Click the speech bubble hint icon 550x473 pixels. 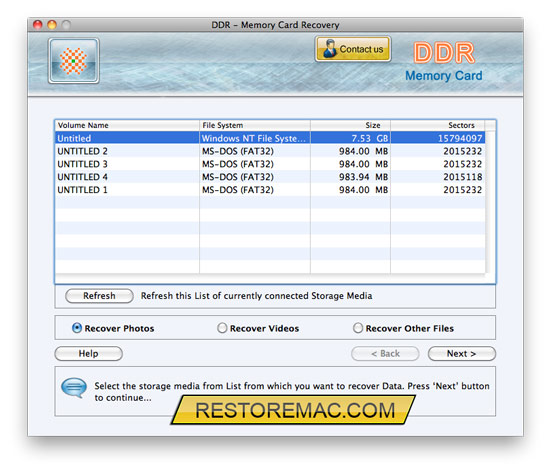[74, 387]
